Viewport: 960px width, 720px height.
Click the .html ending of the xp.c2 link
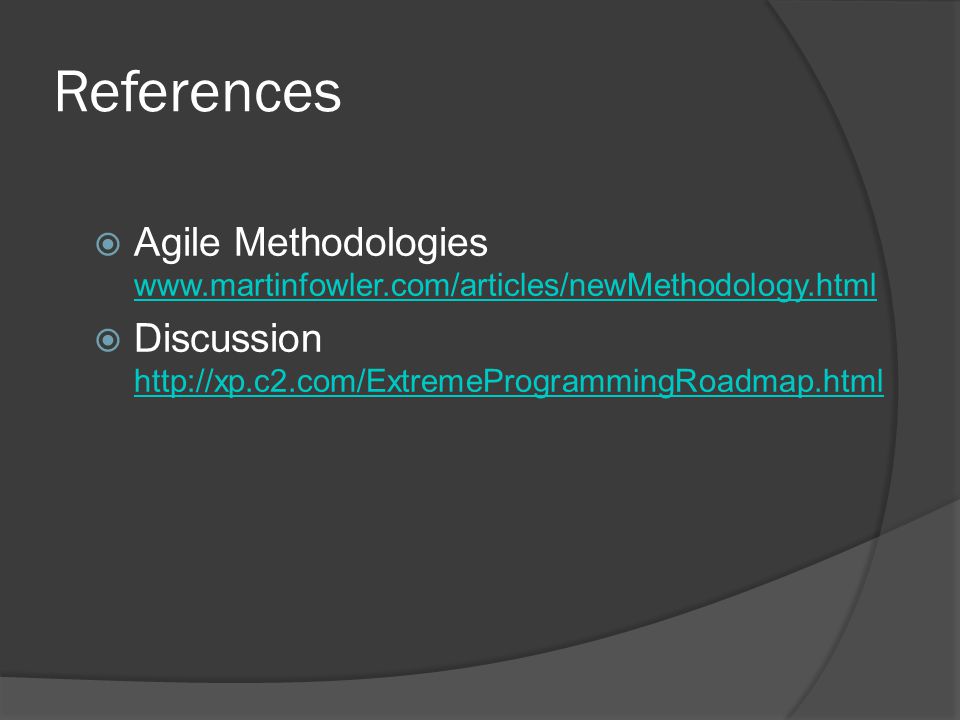(x=849, y=381)
